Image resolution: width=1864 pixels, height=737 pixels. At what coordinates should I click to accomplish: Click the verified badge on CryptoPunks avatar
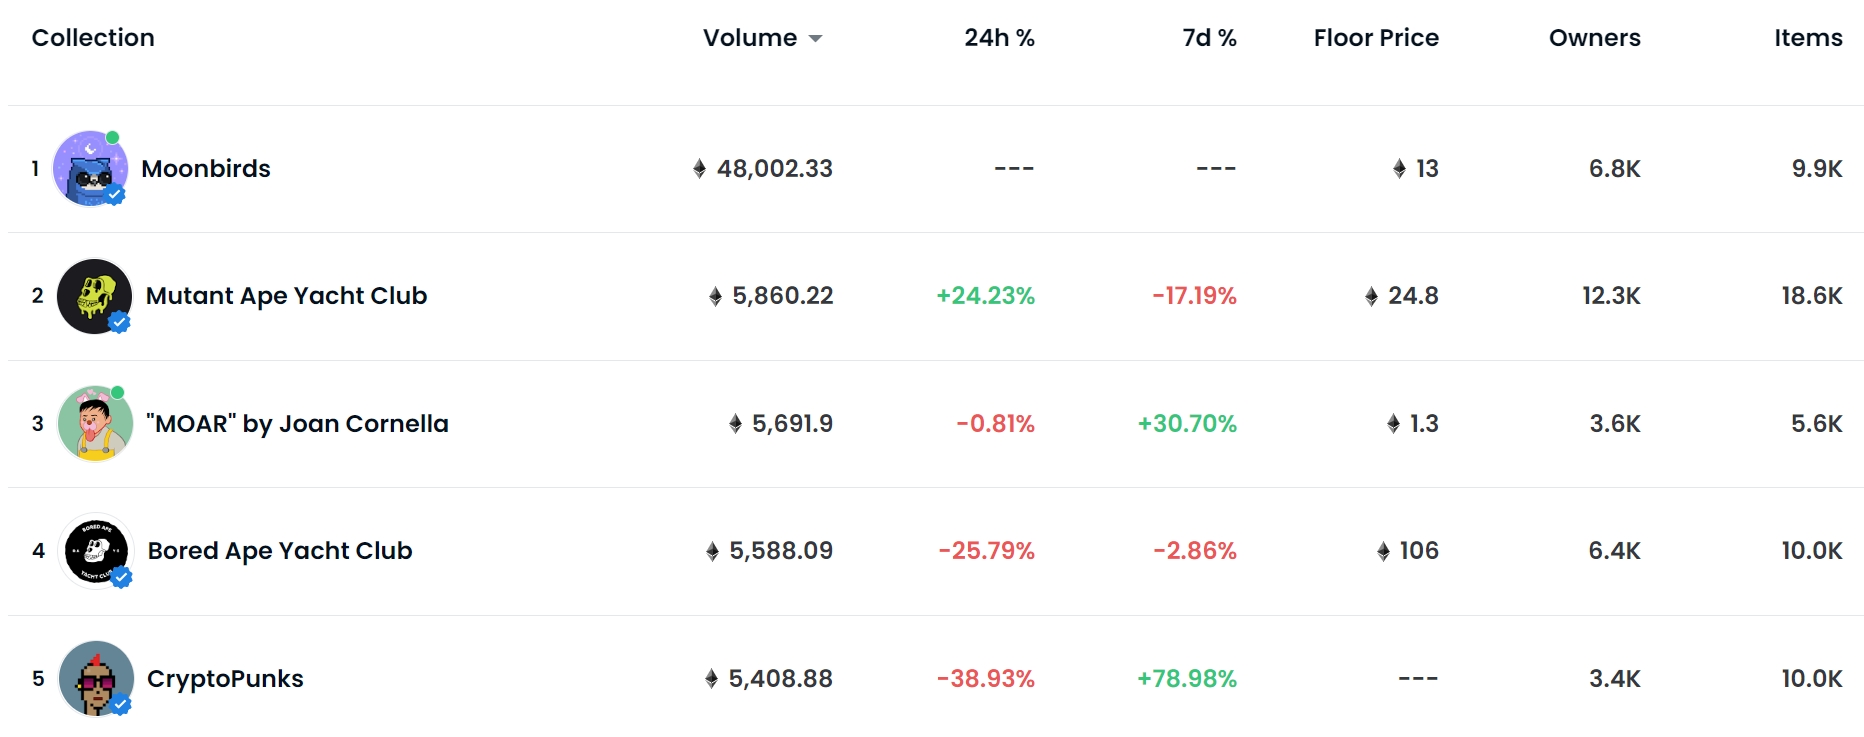[120, 704]
